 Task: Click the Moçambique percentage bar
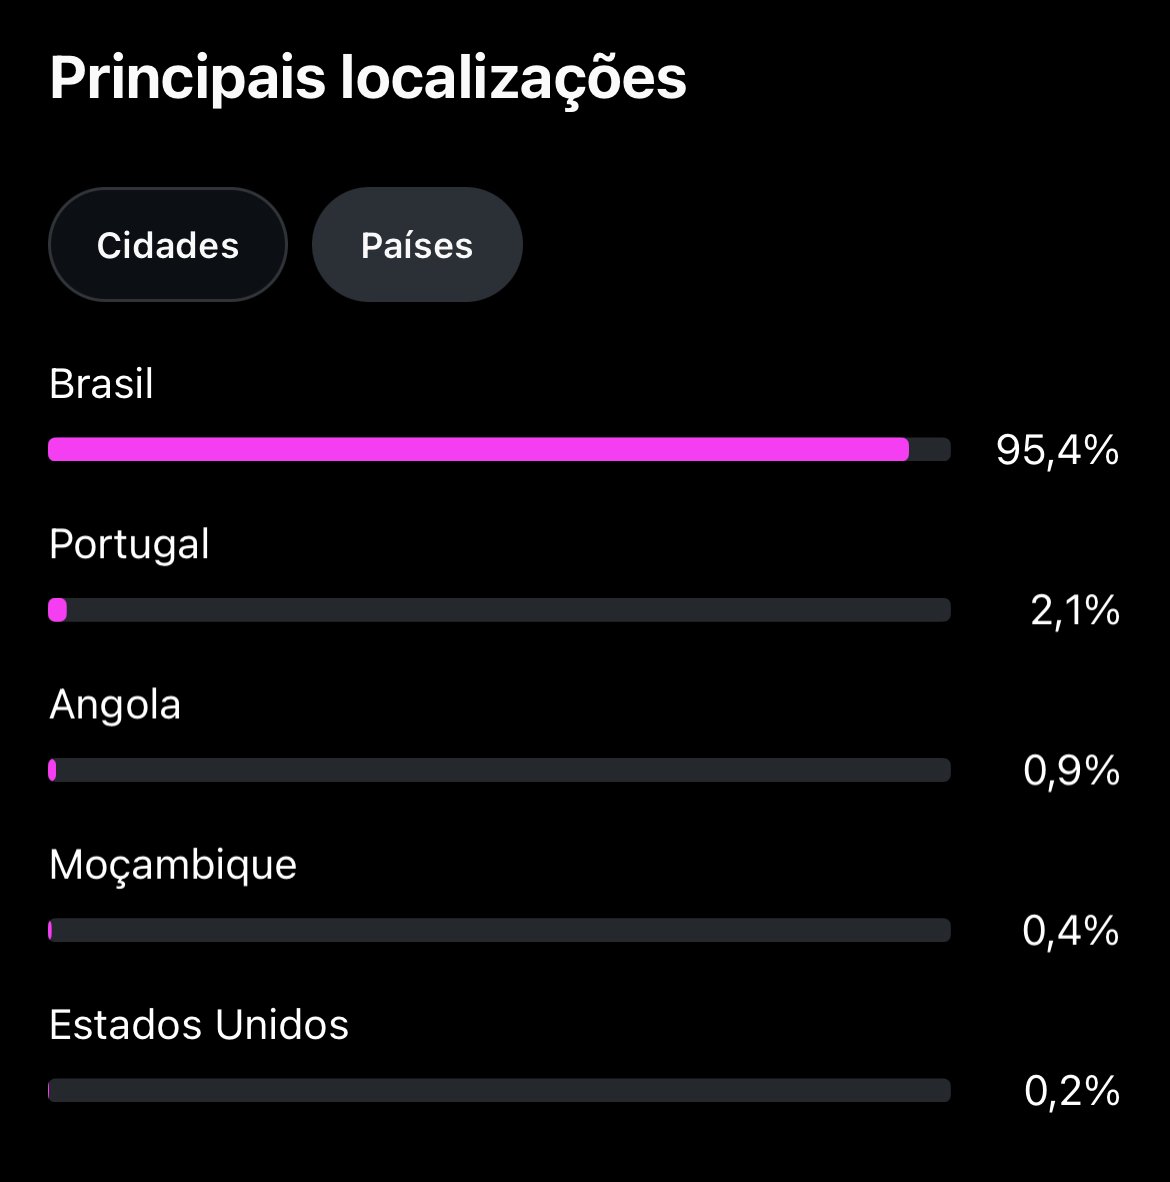(x=500, y=930)
